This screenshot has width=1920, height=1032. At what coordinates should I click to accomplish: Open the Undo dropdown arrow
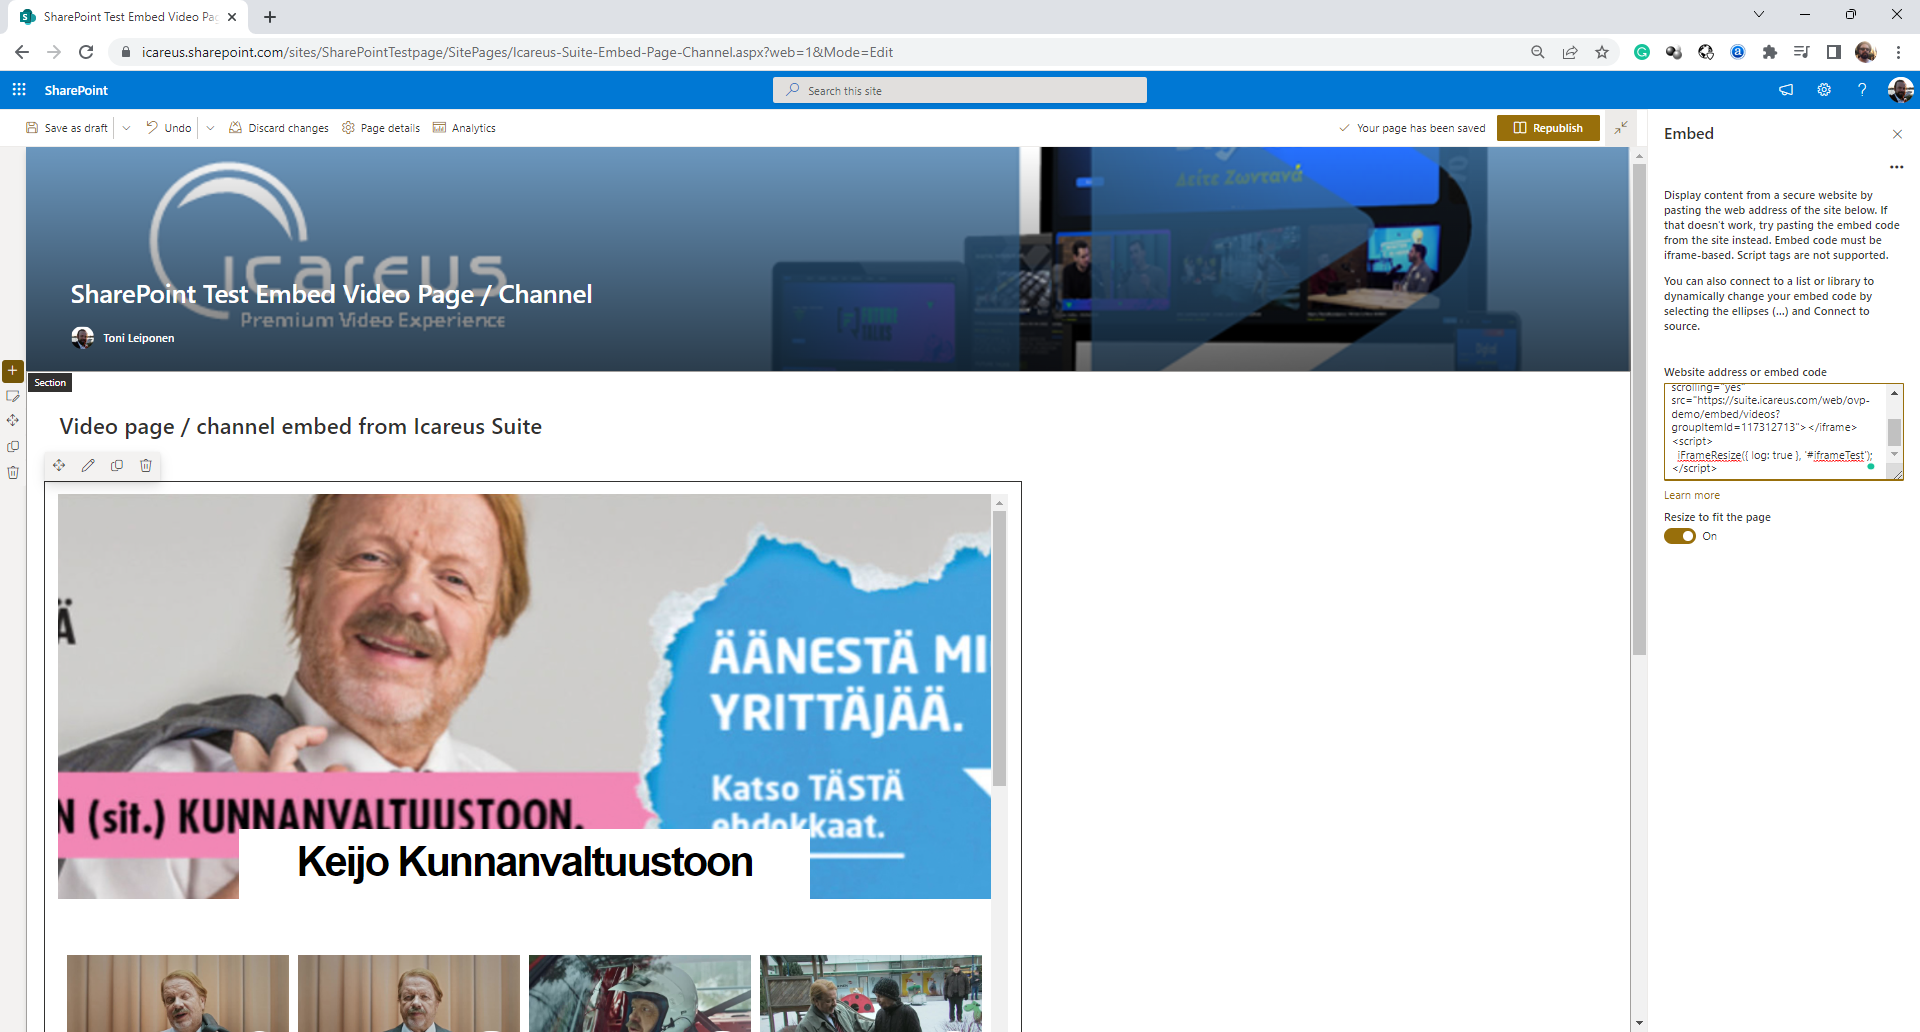coord(210,128)
